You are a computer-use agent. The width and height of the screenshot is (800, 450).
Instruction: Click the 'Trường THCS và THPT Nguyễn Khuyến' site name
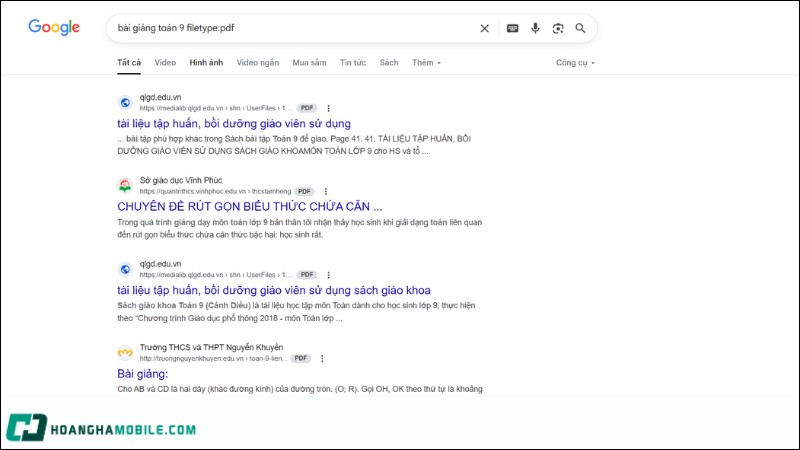point(211,347)
